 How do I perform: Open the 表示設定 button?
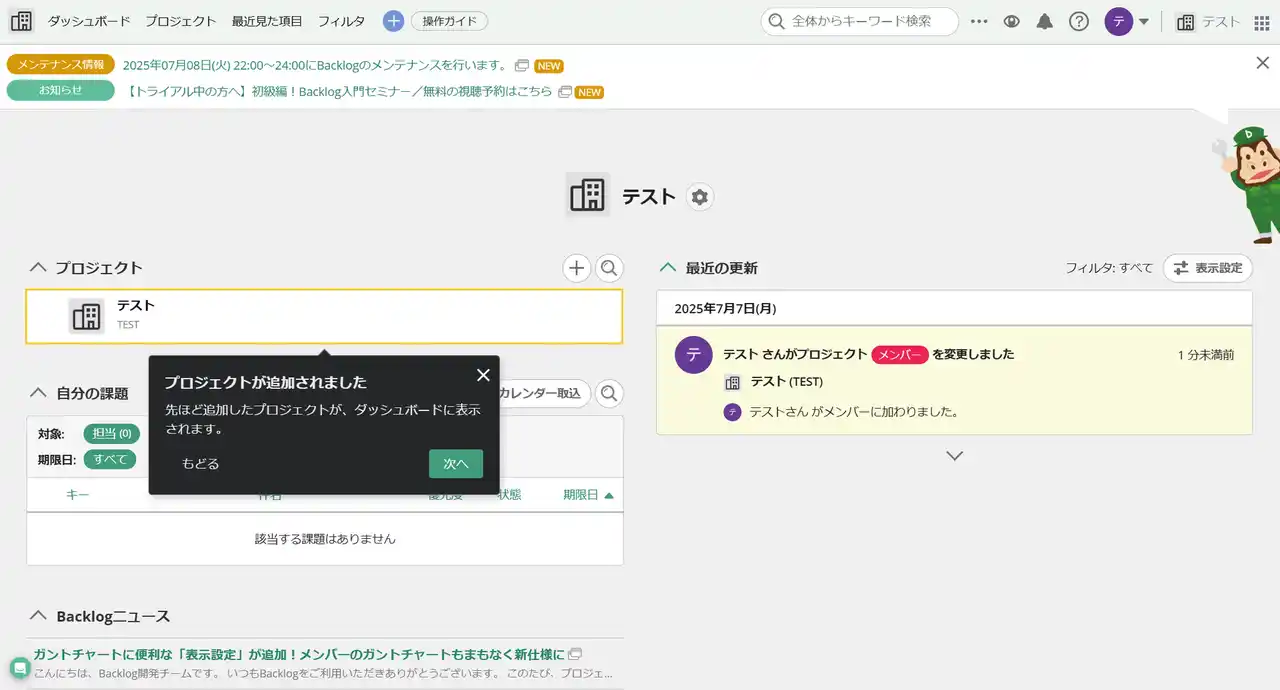1207,268
